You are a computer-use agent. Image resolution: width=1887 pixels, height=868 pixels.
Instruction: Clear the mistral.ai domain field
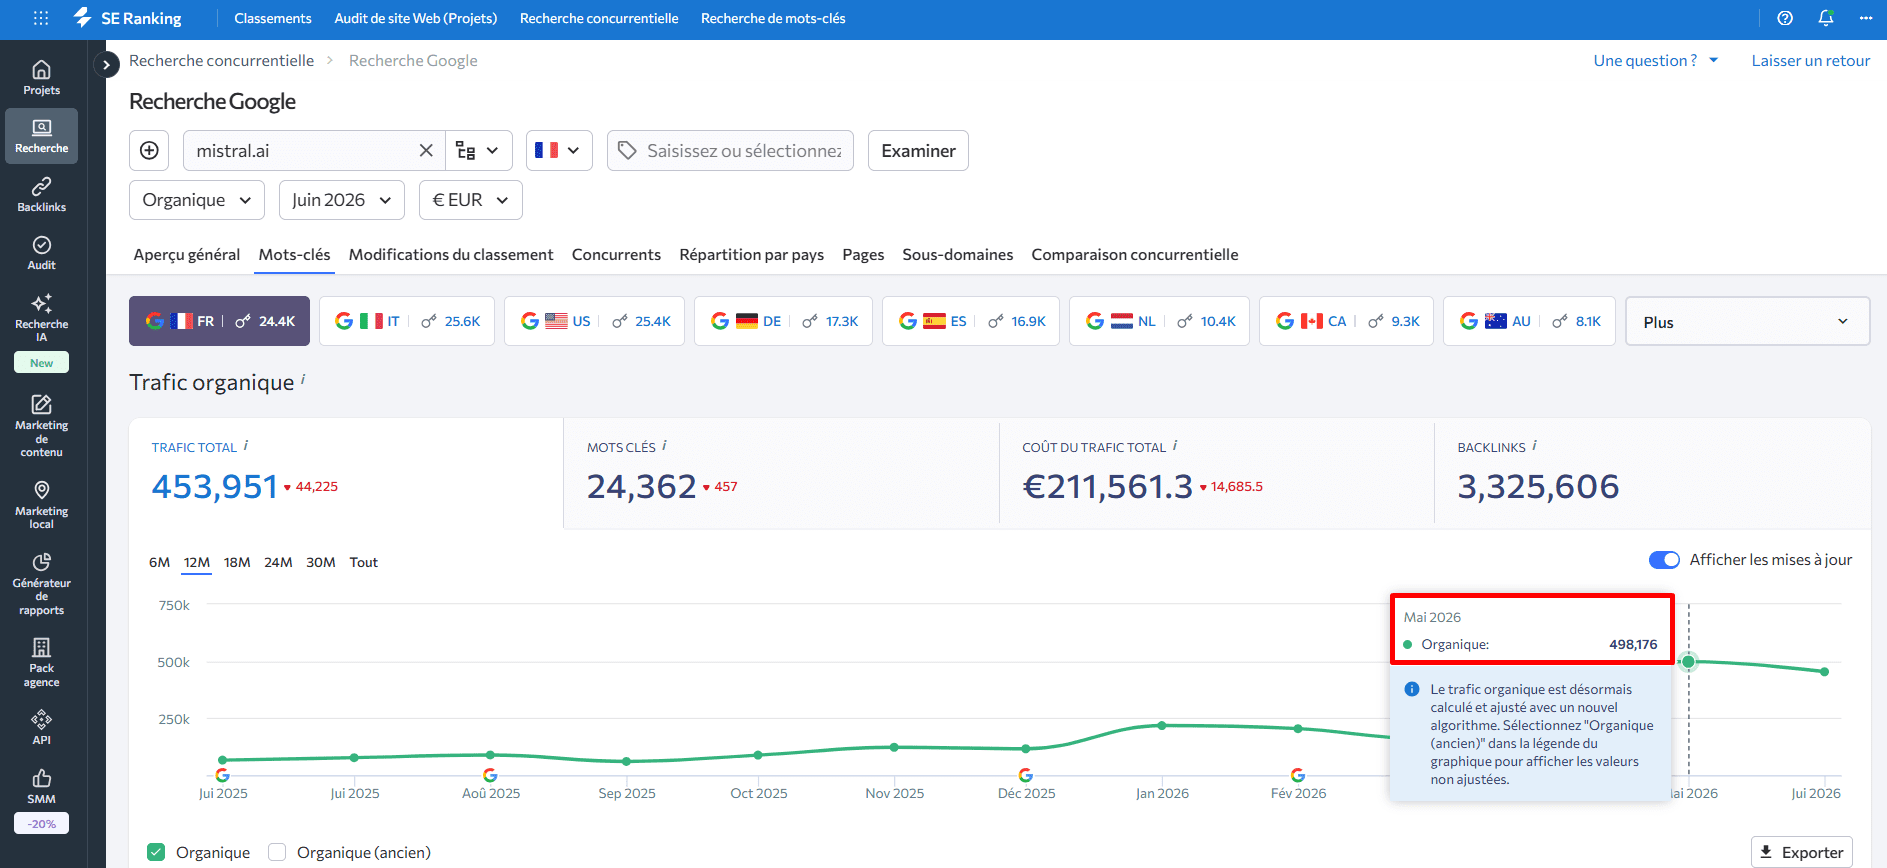point(426,150)
